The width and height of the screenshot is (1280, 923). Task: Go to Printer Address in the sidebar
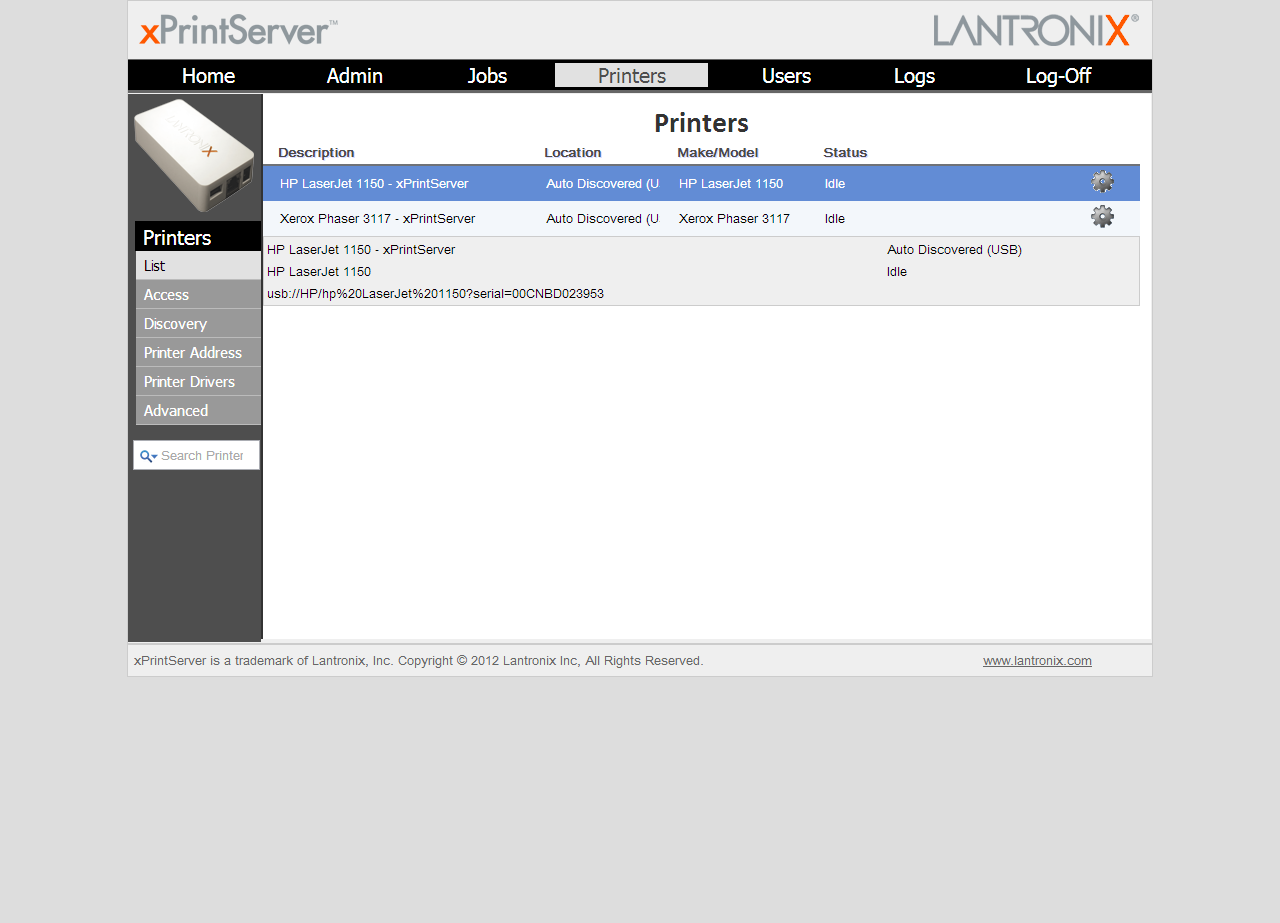point(198,353)
